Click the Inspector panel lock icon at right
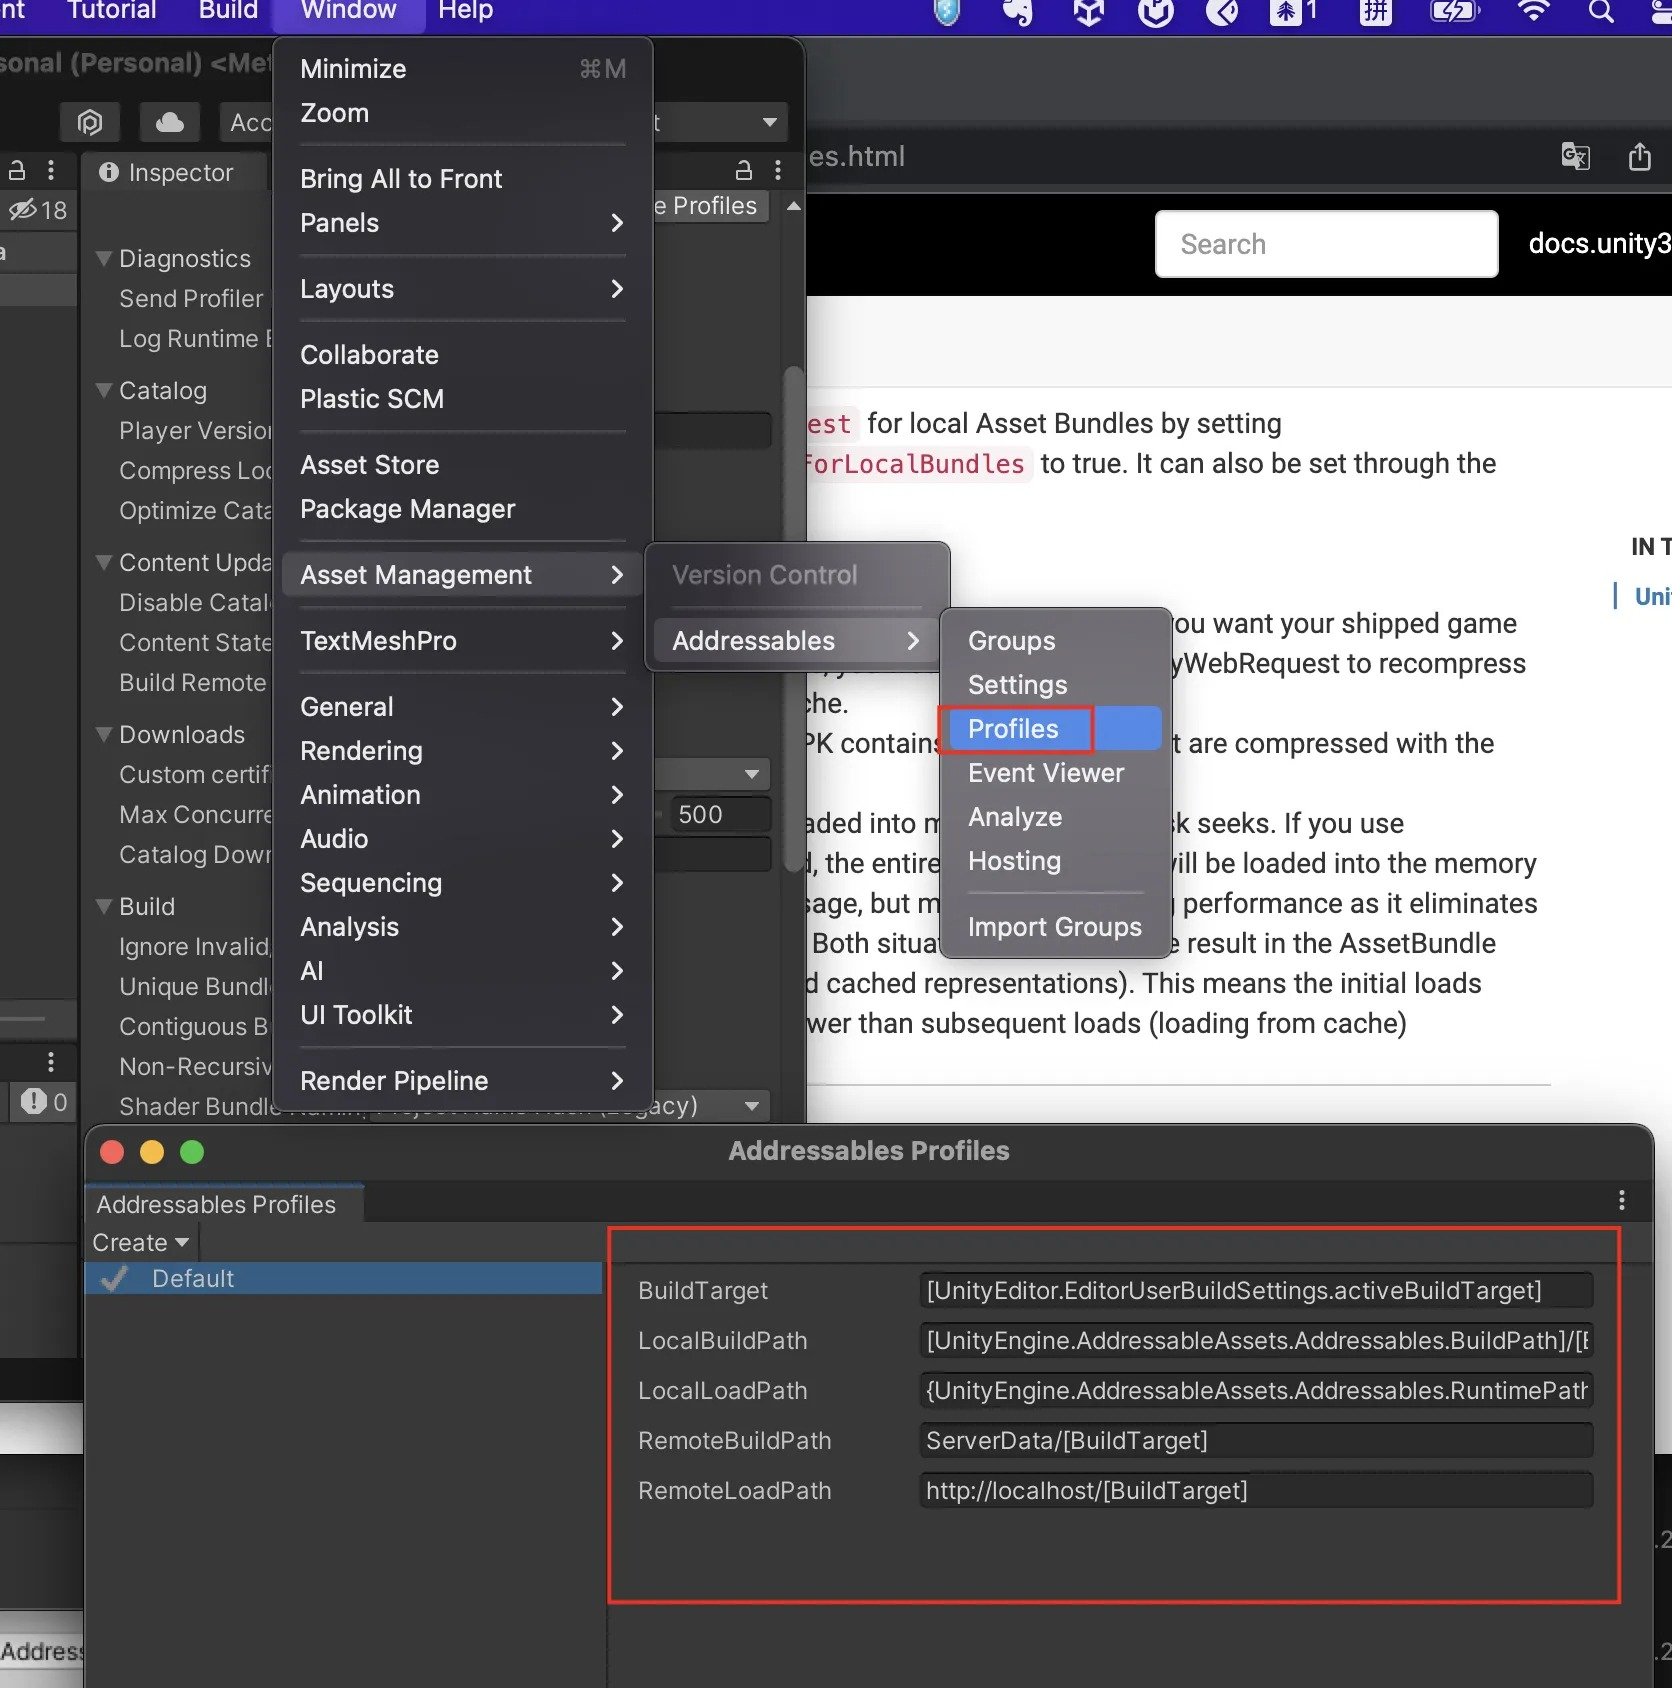Screen dimensions: 1672x1688 [743, 170]
